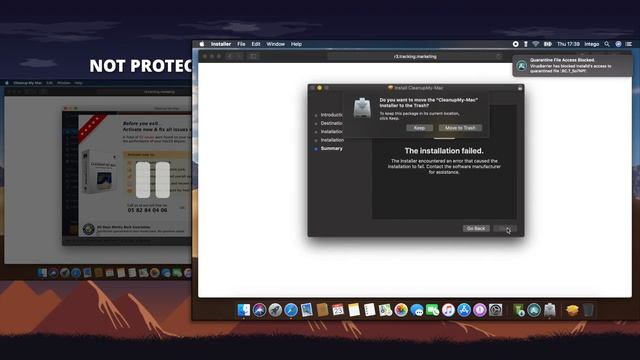Open Reminders list icon in dock
The width and height of the screenshot is (640, 360).
tap(369, 310)
